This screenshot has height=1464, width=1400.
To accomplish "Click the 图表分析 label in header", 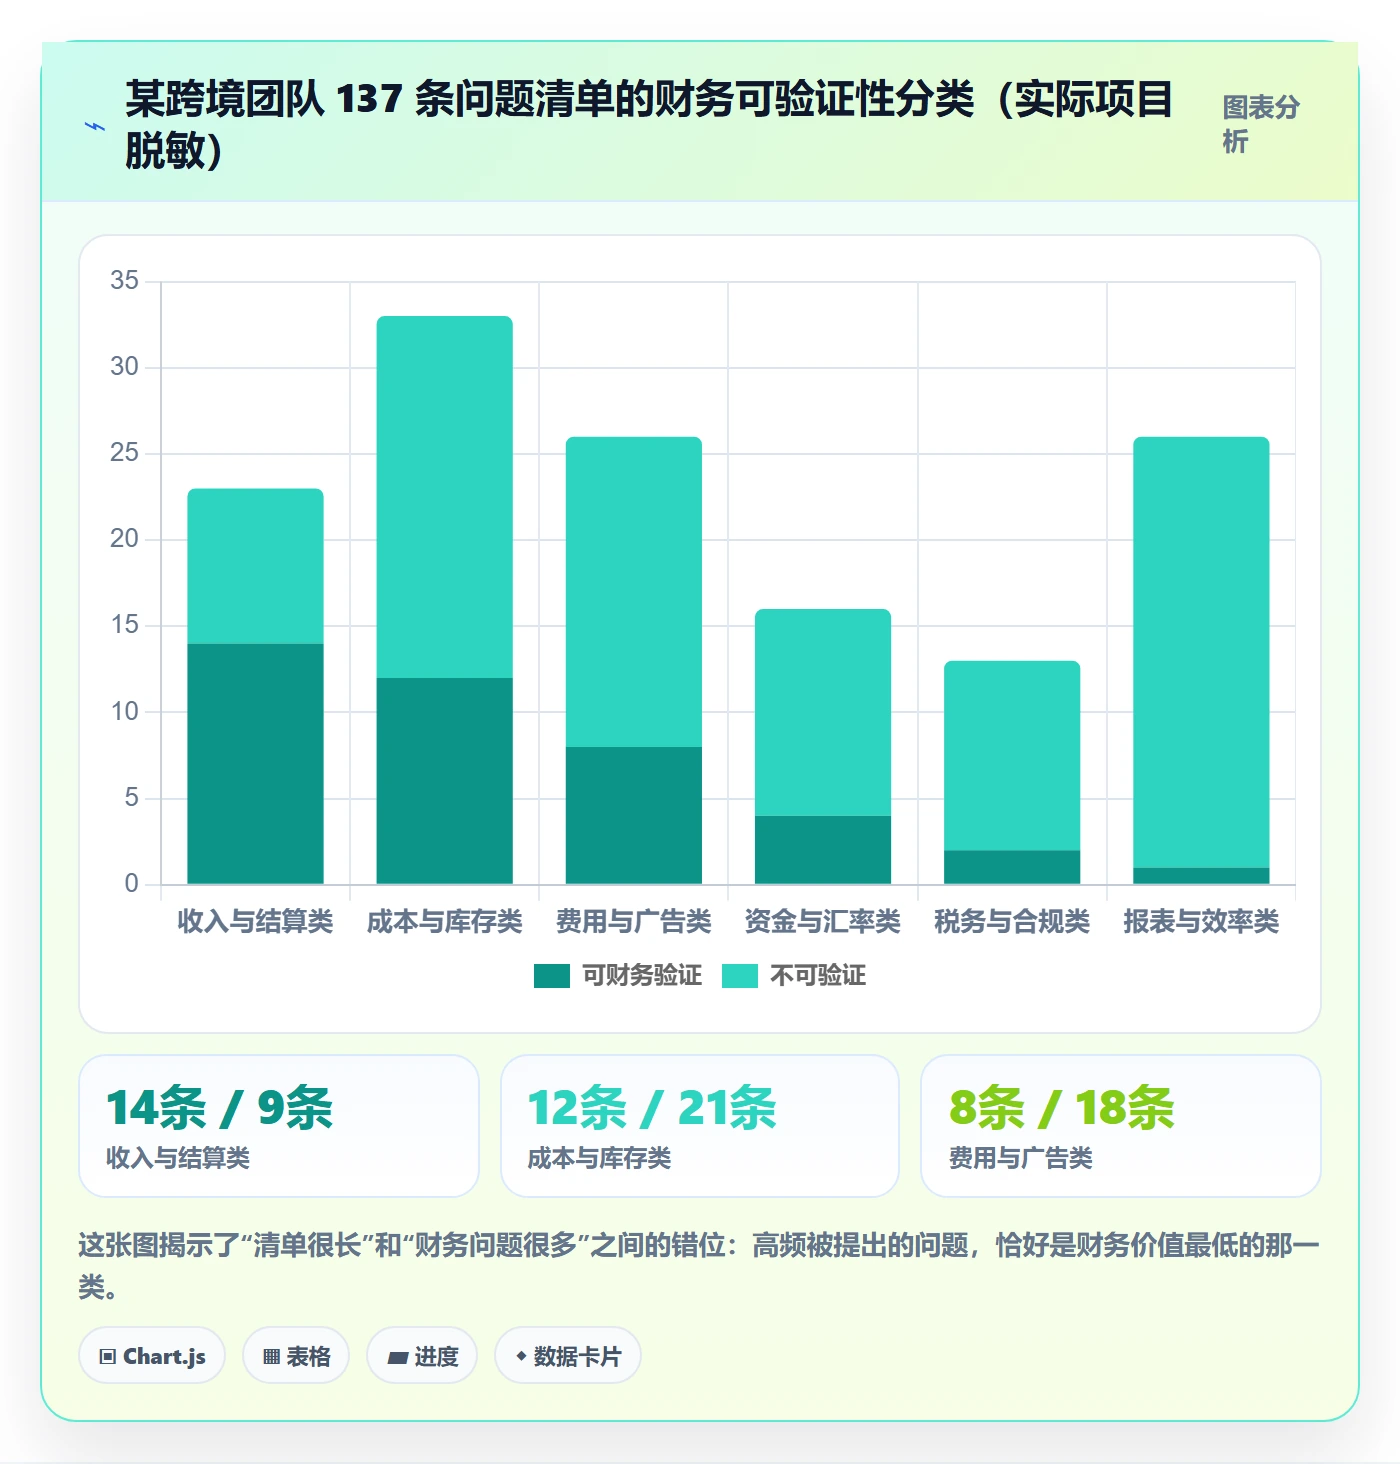I will pos(1260,124).
